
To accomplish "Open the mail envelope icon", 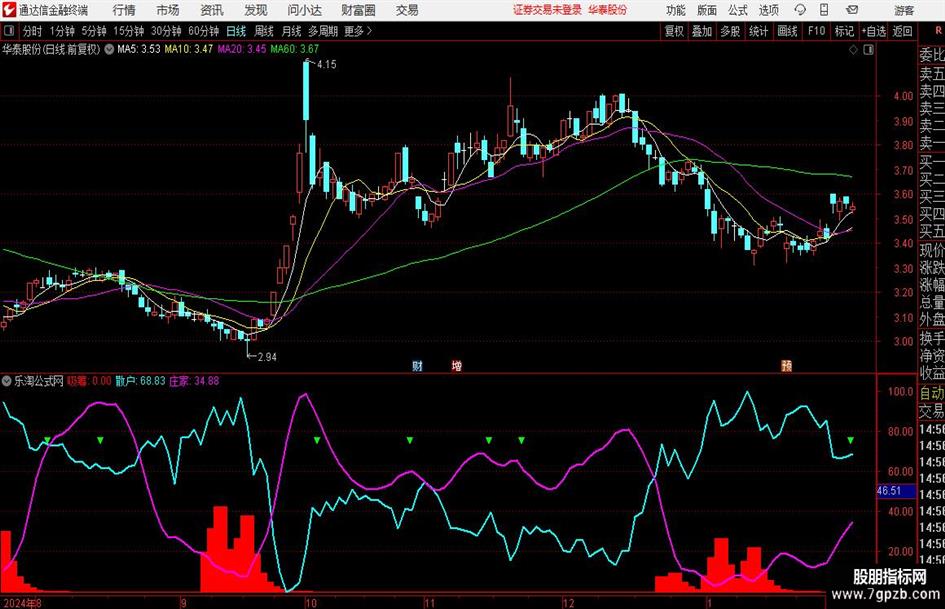I will click(852, 10).
